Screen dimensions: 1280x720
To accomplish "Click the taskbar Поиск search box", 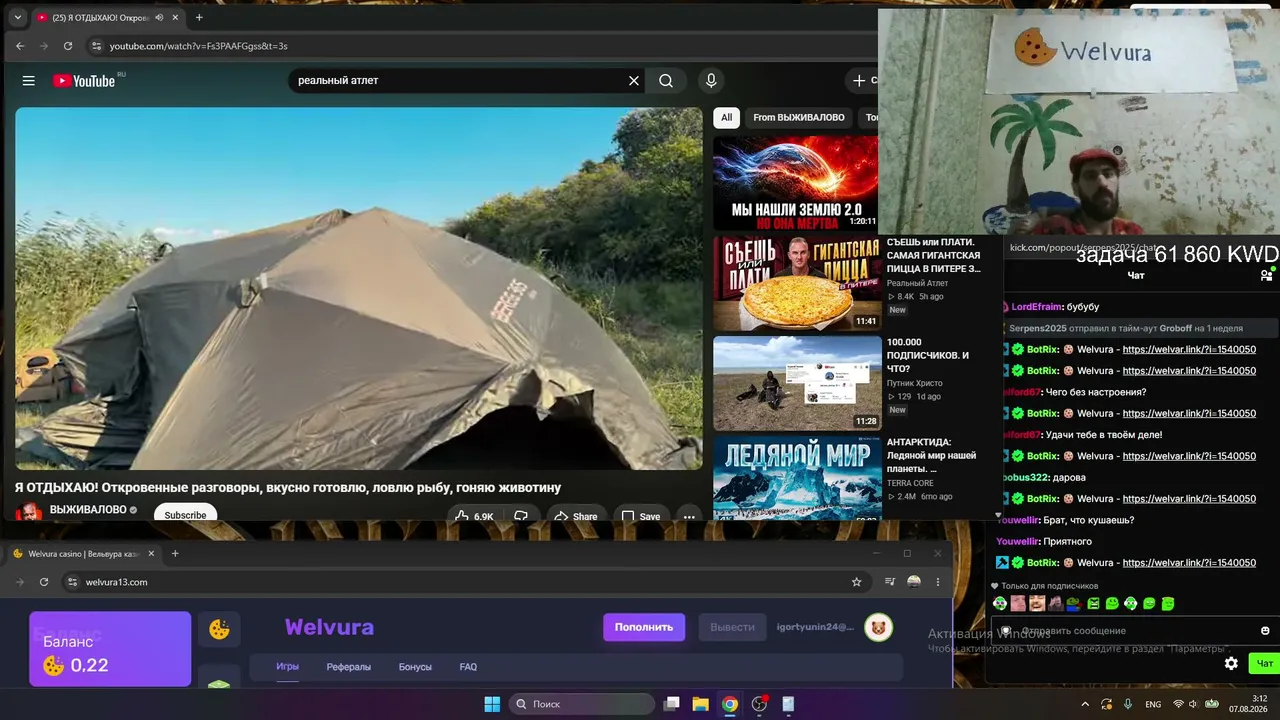I will pyautogui.click(x=582, y=704).
